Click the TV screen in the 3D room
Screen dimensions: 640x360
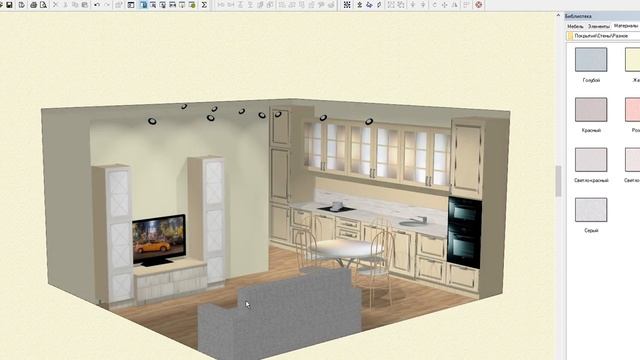tap(158, 238)
